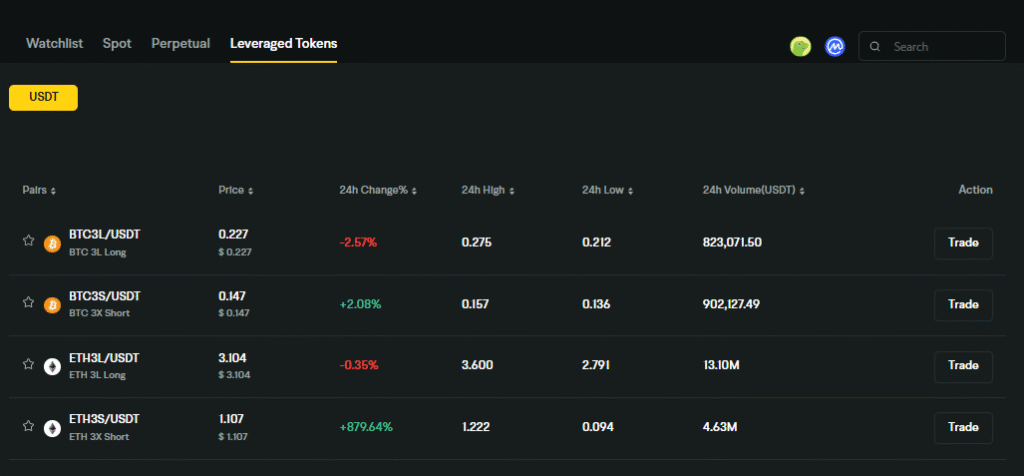Click the 3.600 24h high value
Screen dimensions: 1024x476
click(x=477, y=366)
